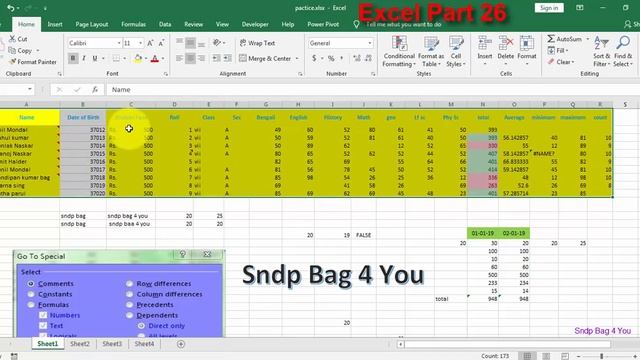The width and height of the screenshot is (640, 360).
Task: Open the Name Box dropdown arrow
Action: point(30,89)
